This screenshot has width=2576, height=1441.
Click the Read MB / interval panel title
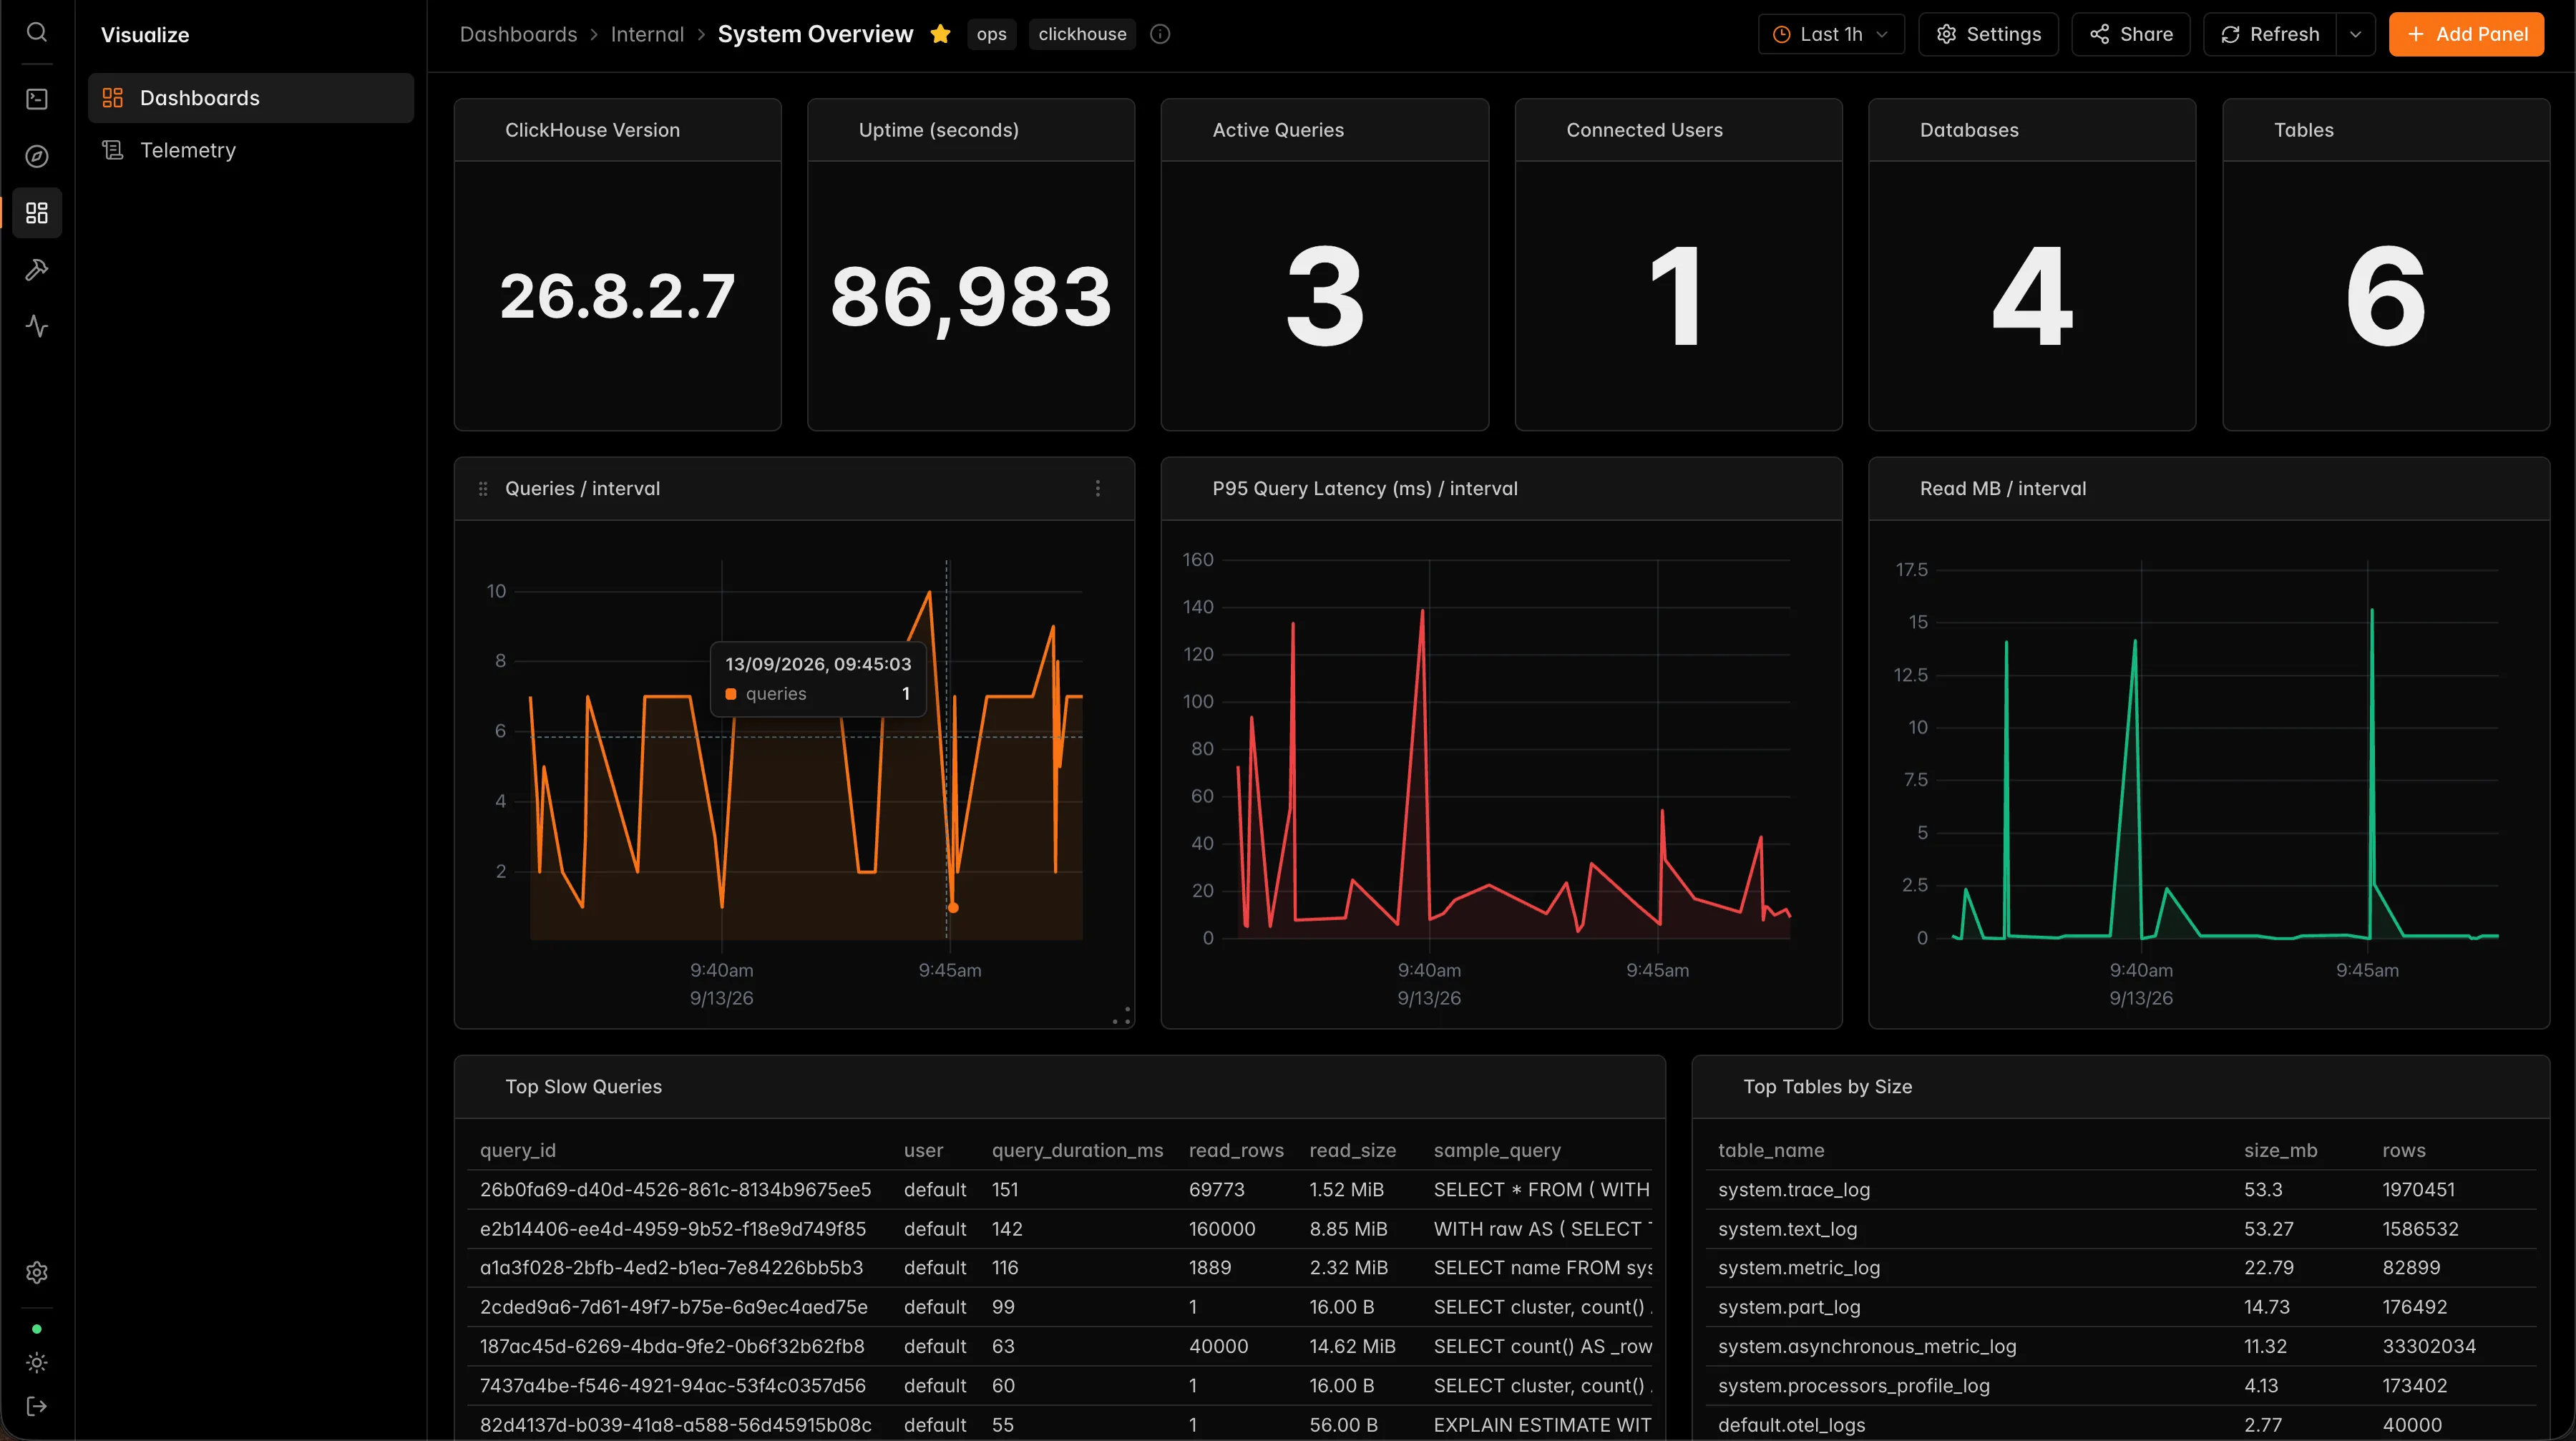(2002, 489)
